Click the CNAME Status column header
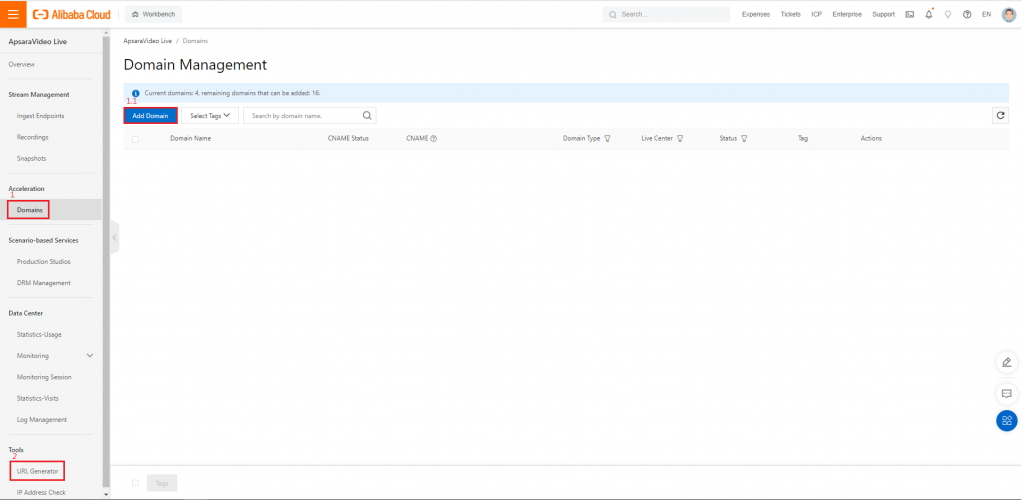This screenshot has width=1024, height=500. pyautogui.click(x=348, y=138)
